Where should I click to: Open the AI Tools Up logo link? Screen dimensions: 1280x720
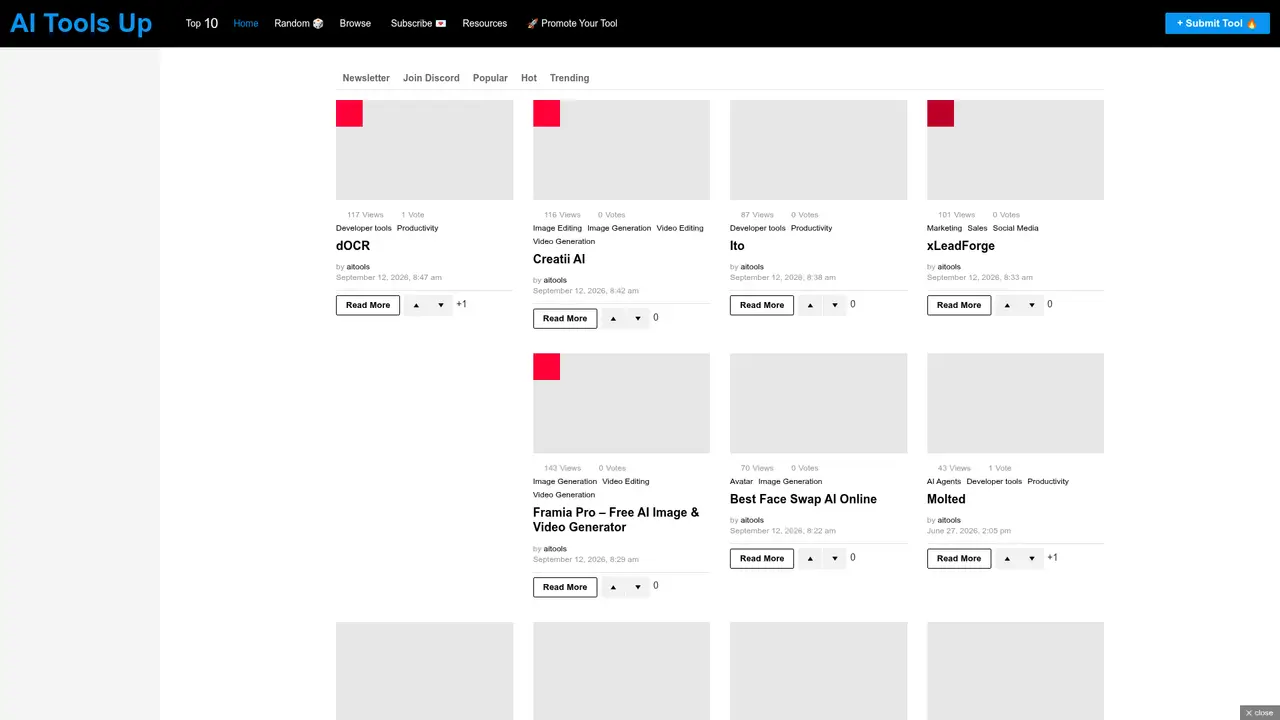81,23
